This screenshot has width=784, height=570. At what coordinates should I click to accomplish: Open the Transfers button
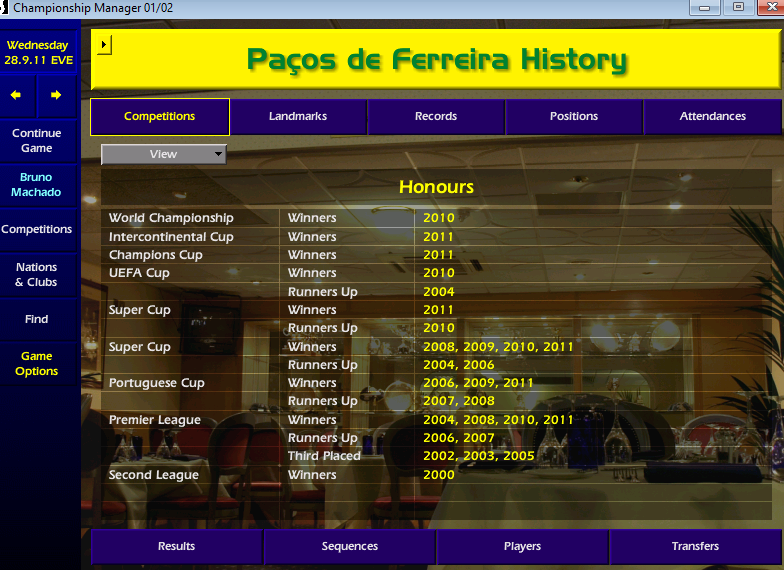click(696, 546)
